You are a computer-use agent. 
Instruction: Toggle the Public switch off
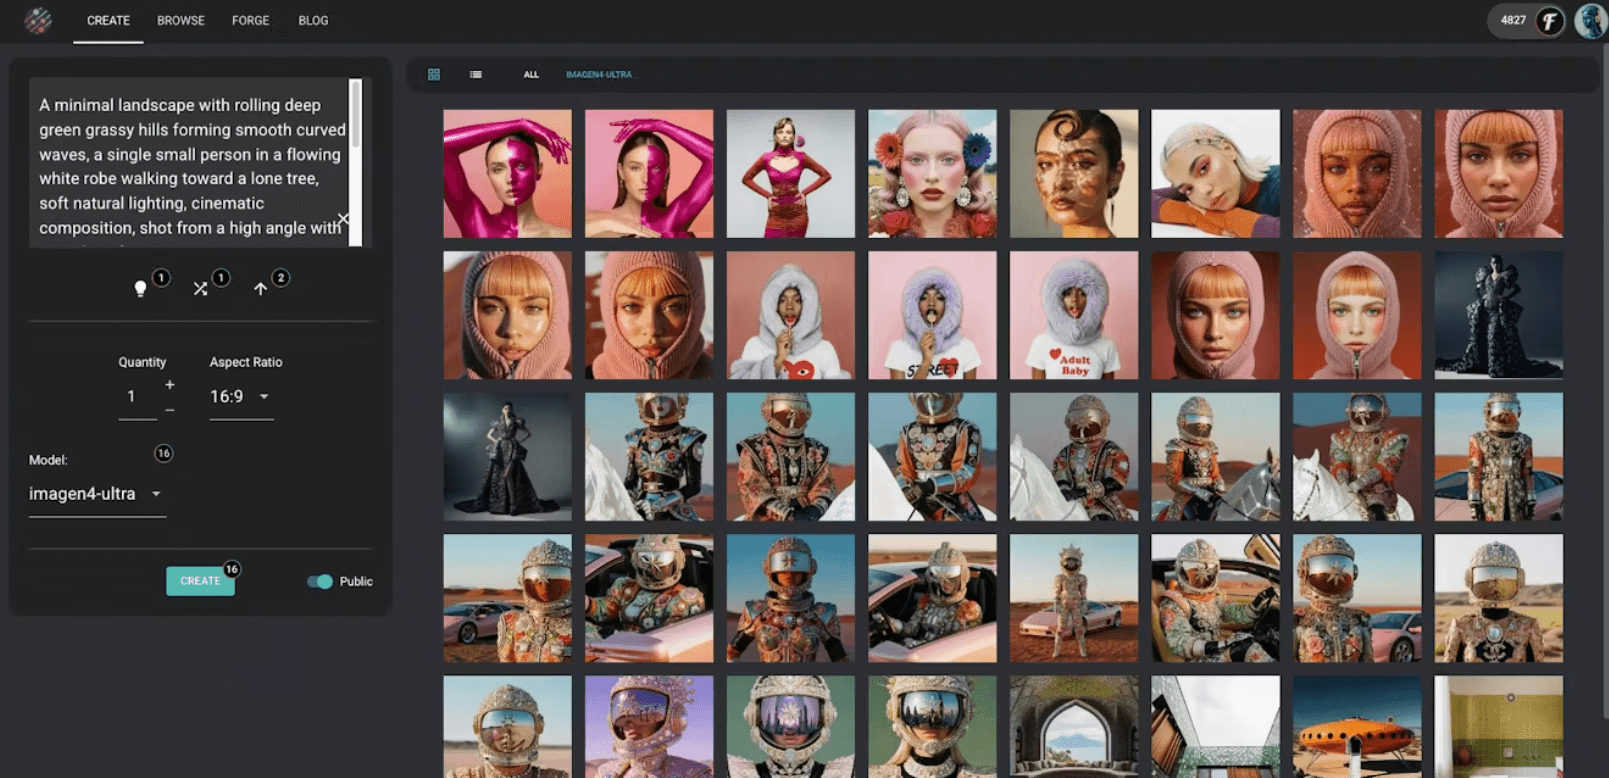[x=320, y=581]
